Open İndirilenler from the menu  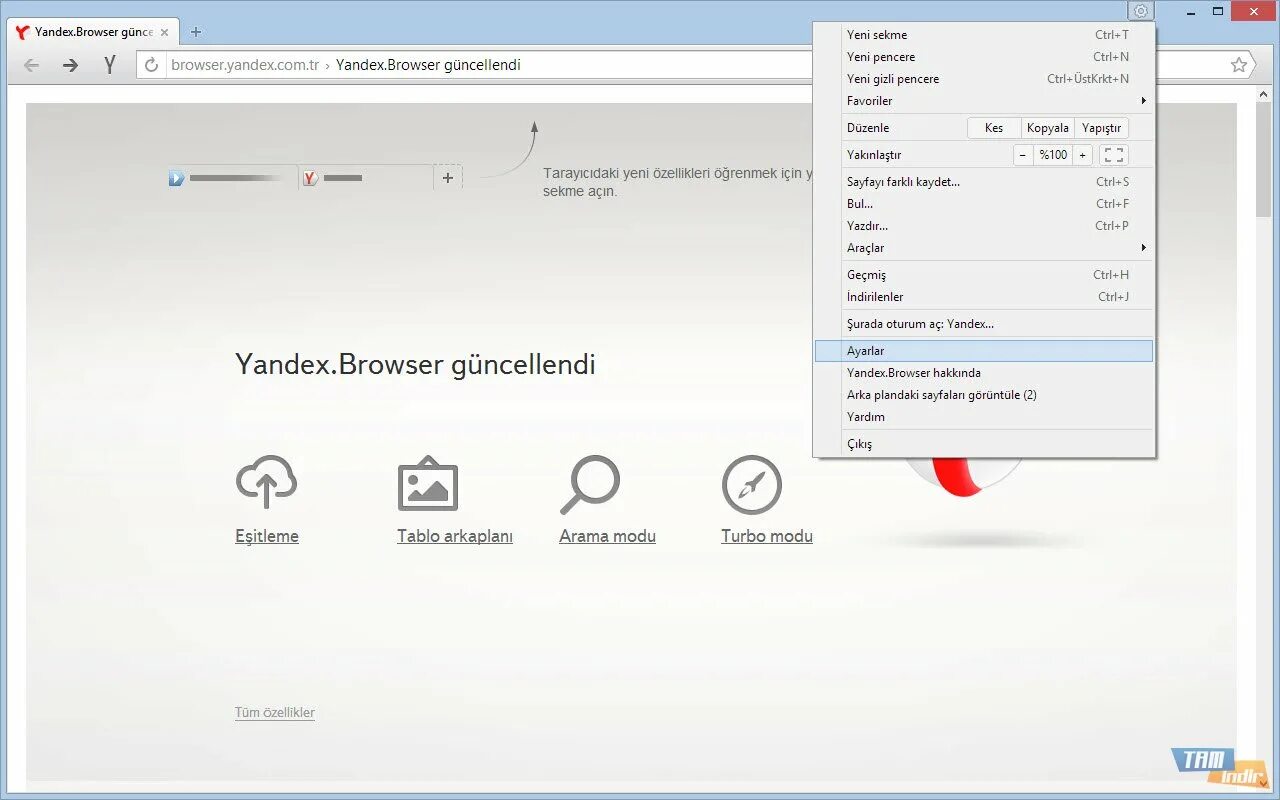tap(985, 297)
